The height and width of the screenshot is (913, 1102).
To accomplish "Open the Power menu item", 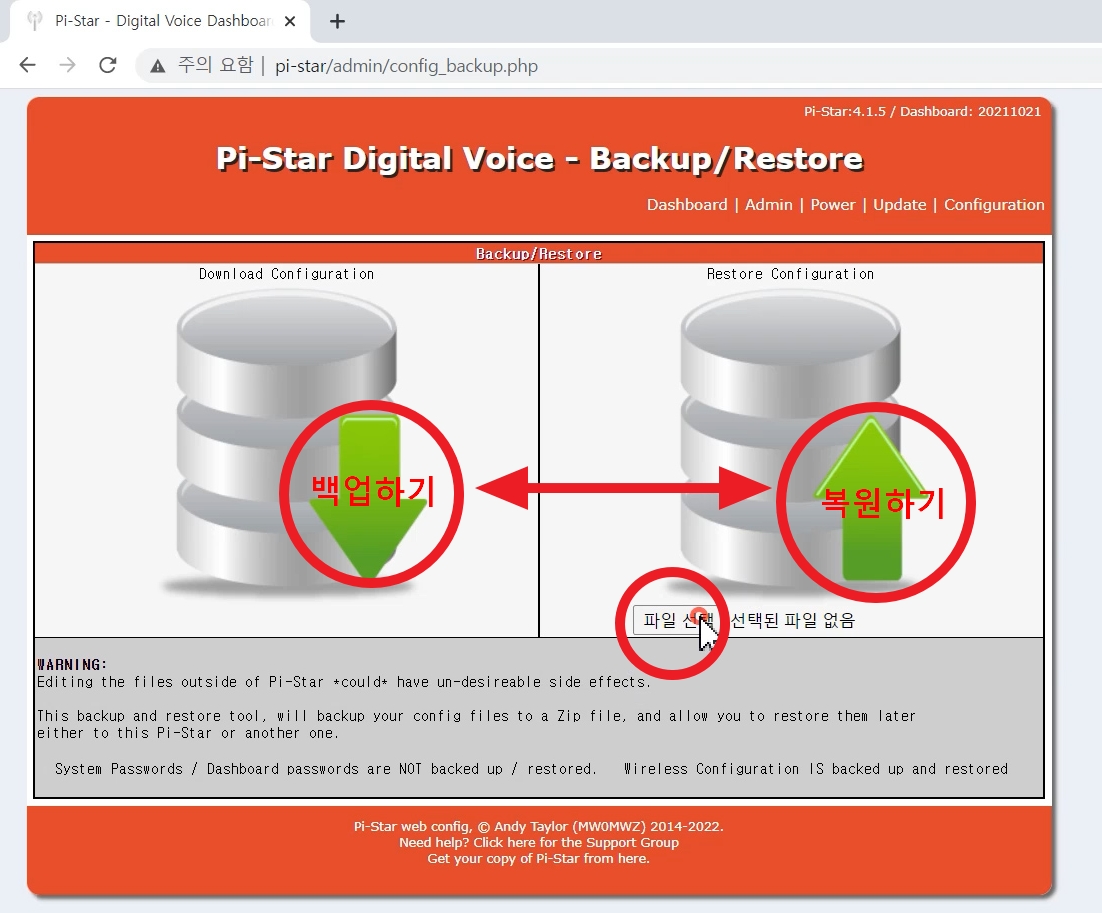I will pyautogui.click(x=833, y=204).
